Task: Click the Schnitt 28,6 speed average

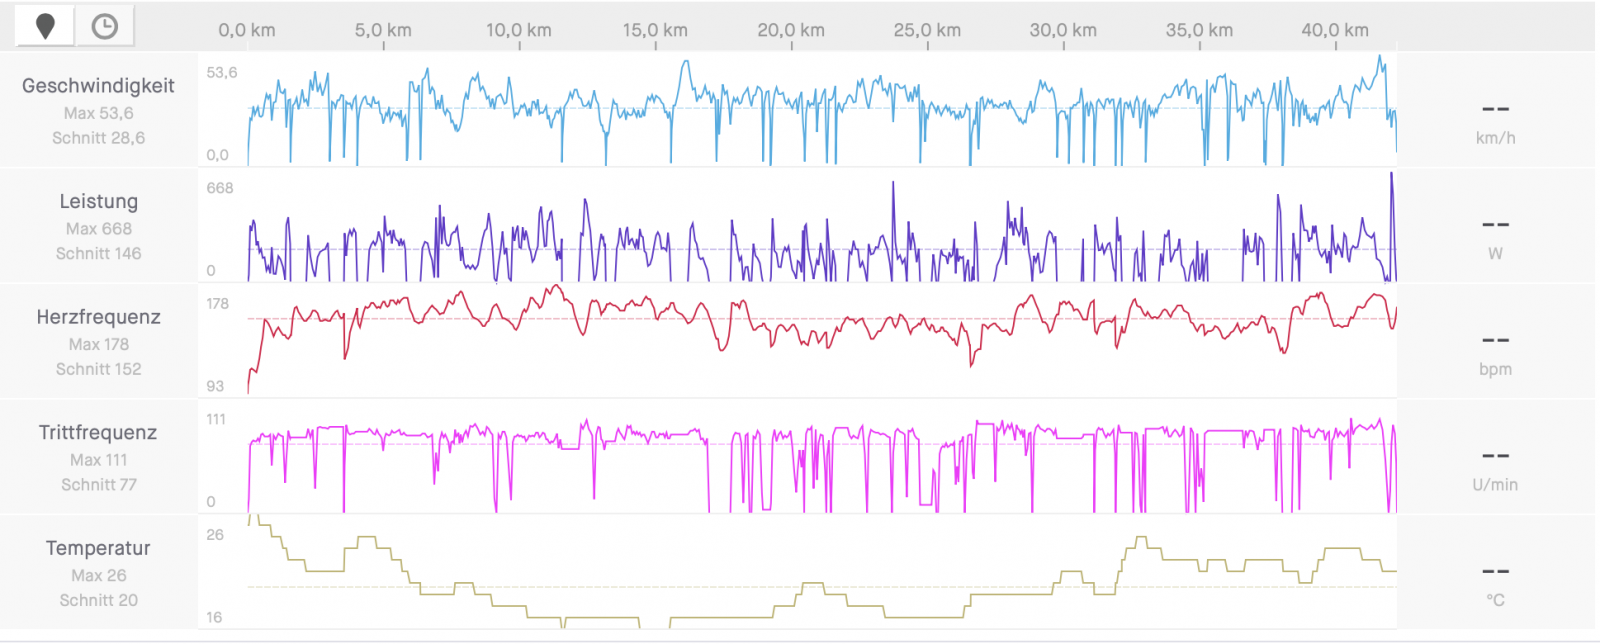Action: click(x=98, y=138)
